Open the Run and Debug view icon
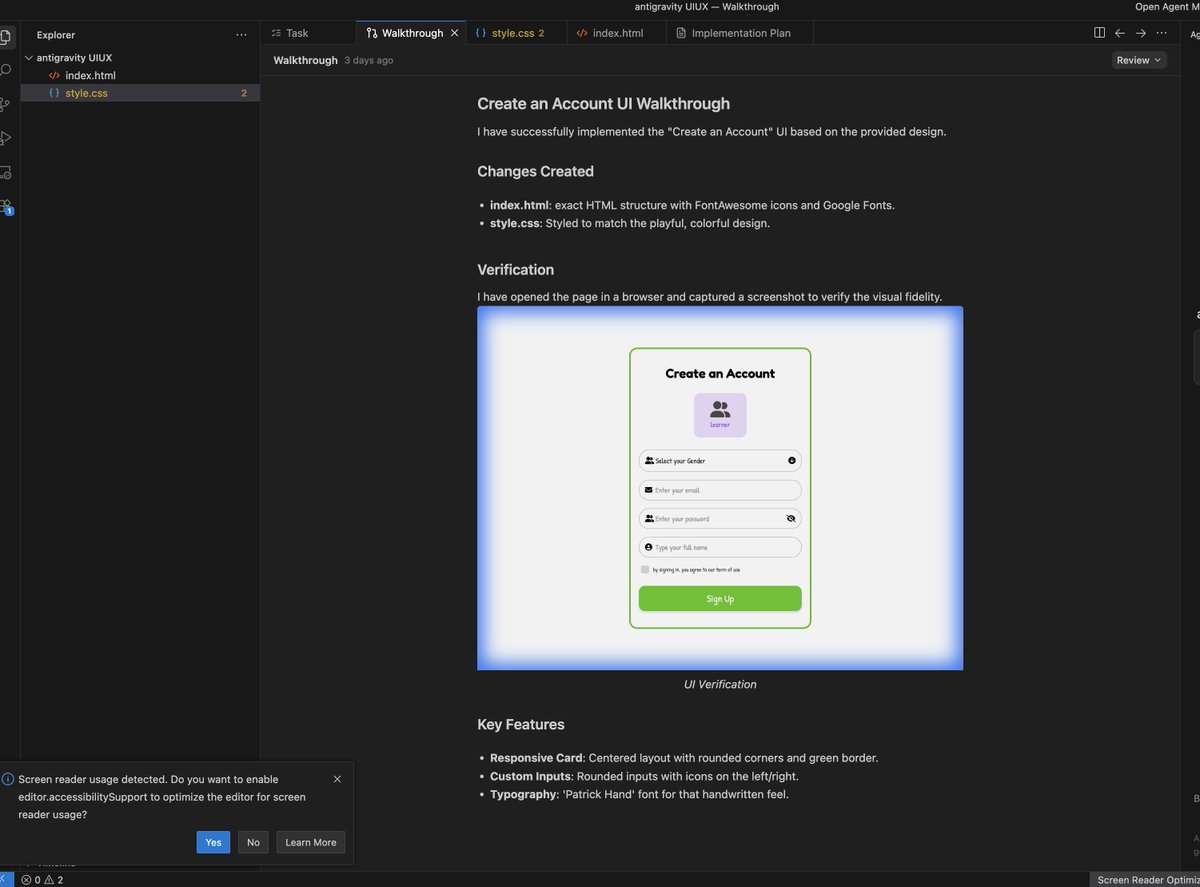Screen dimensions: 1200x887 click(5, 138)
